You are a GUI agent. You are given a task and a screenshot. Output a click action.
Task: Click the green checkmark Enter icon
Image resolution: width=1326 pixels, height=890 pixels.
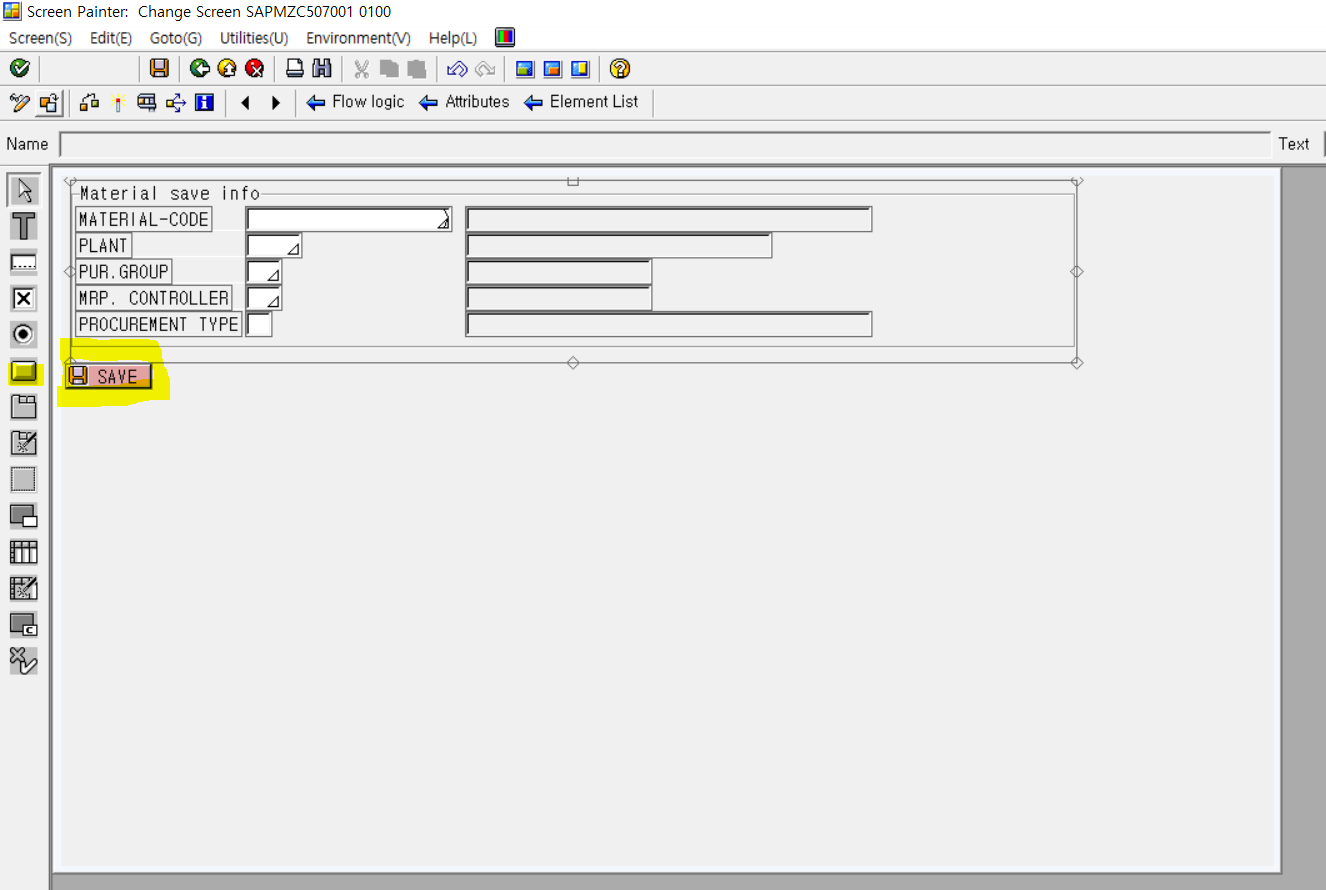tap(19, 68)
